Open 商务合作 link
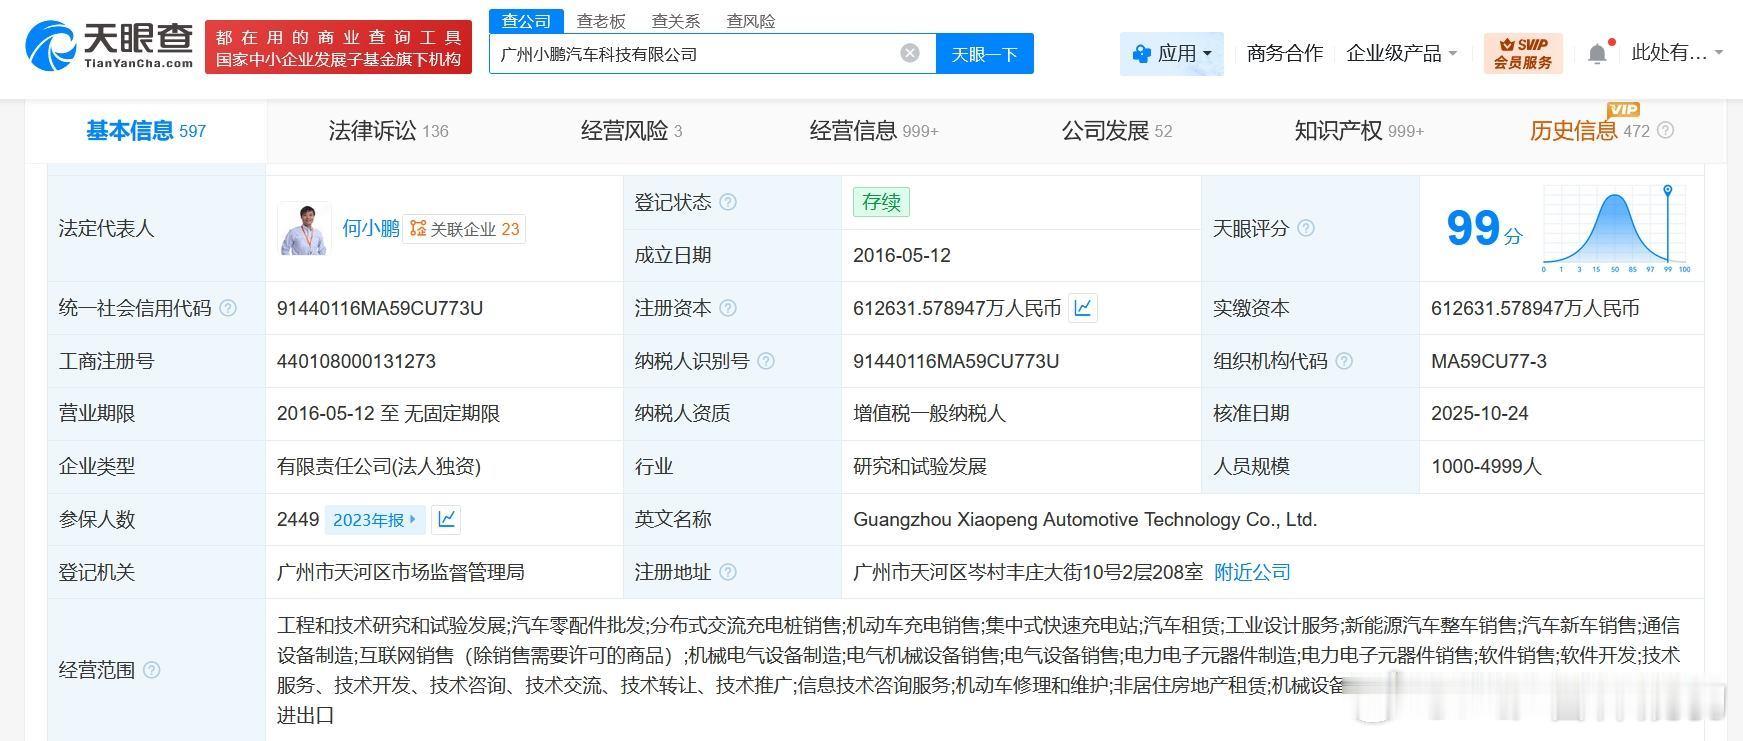Image resolution: width=1743 pixels, height=741 pixels. (1285, 53)
